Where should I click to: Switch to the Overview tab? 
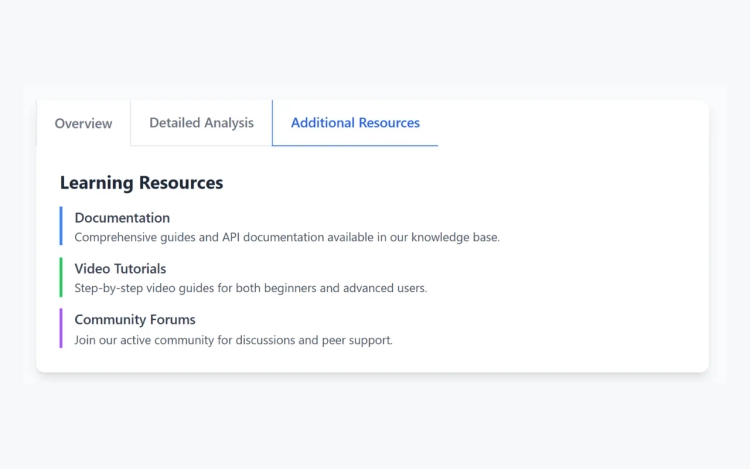83,123
